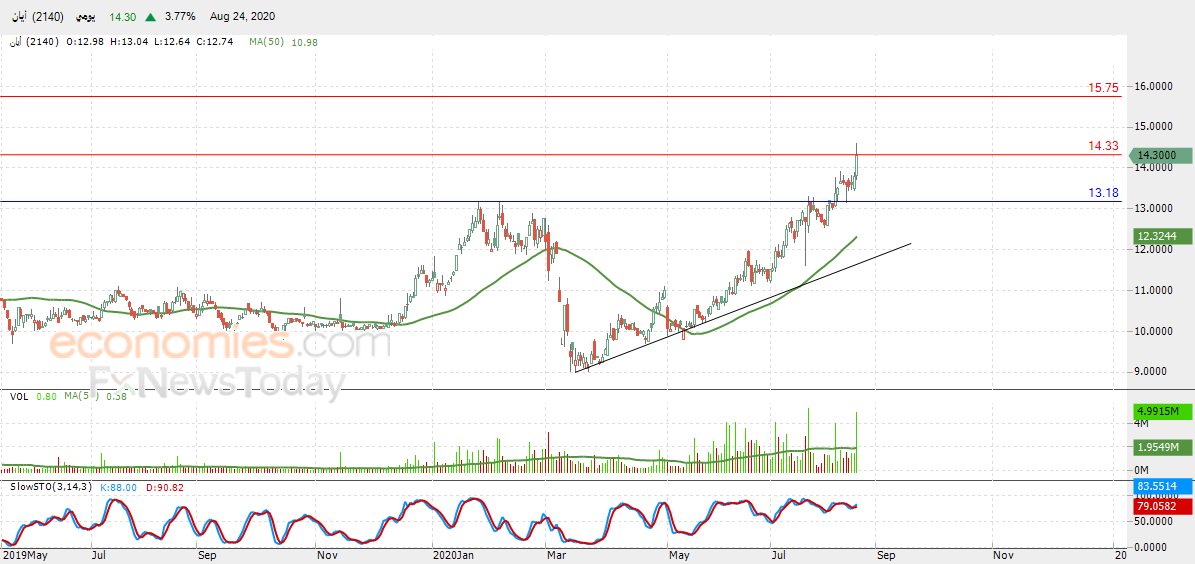The width and height of the screenshot is (1195, 564).
Task: Click the 15.75 resistance level label
Action: pos(1104,88)
